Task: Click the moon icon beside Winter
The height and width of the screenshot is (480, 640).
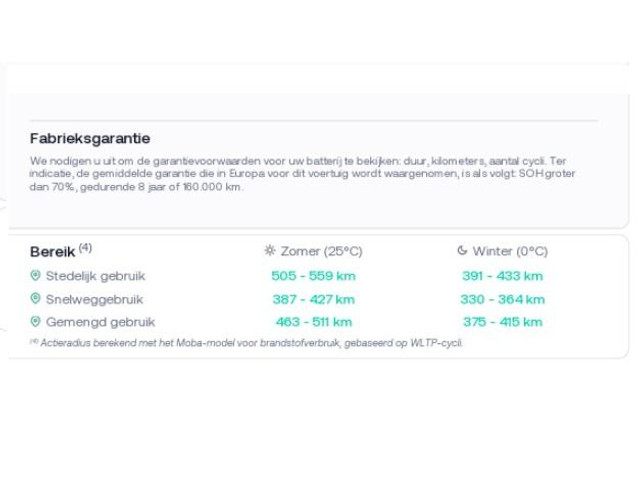Action: [x=462, y=252]
